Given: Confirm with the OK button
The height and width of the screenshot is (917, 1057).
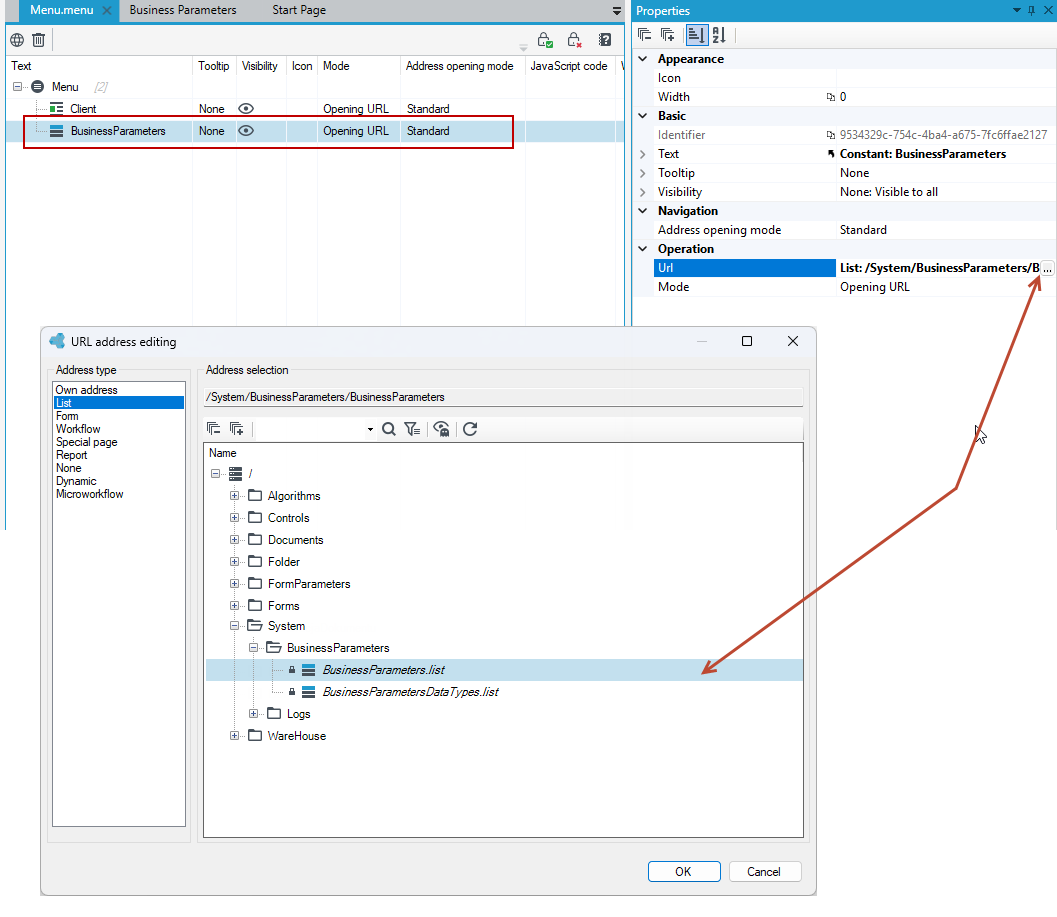Looking at the screenshot, I should click(x=684, y=871).
